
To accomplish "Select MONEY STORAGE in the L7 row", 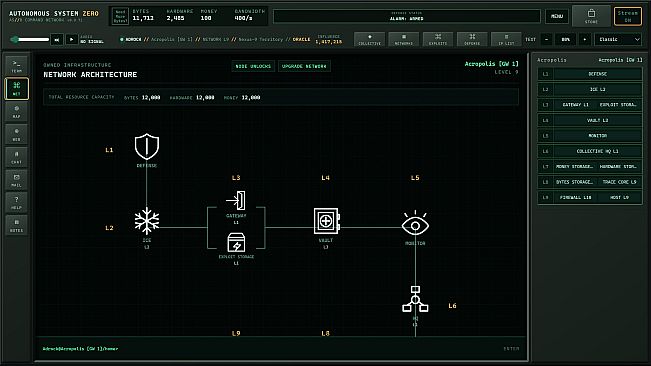I will (x=575, y=167).
